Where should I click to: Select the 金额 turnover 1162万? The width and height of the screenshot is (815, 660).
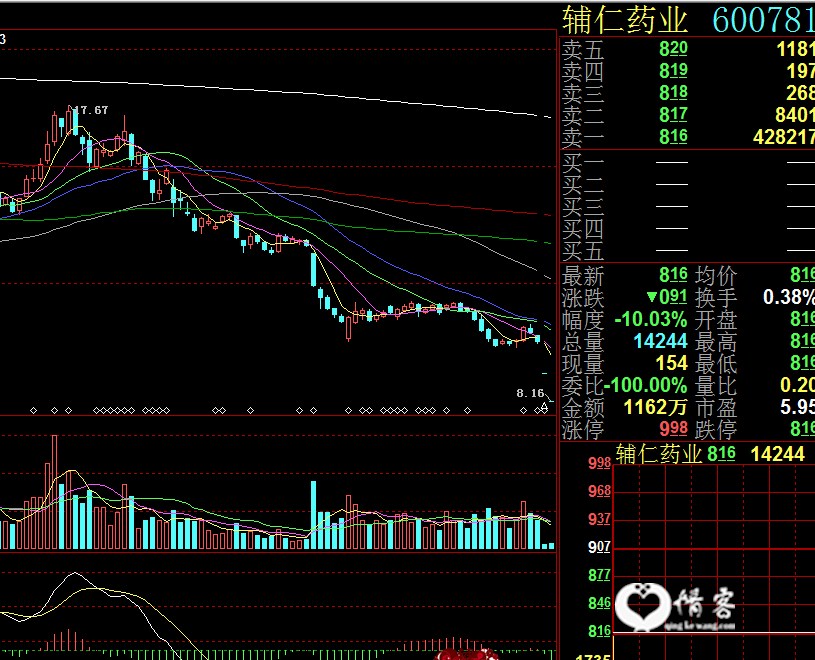[655, 407]
